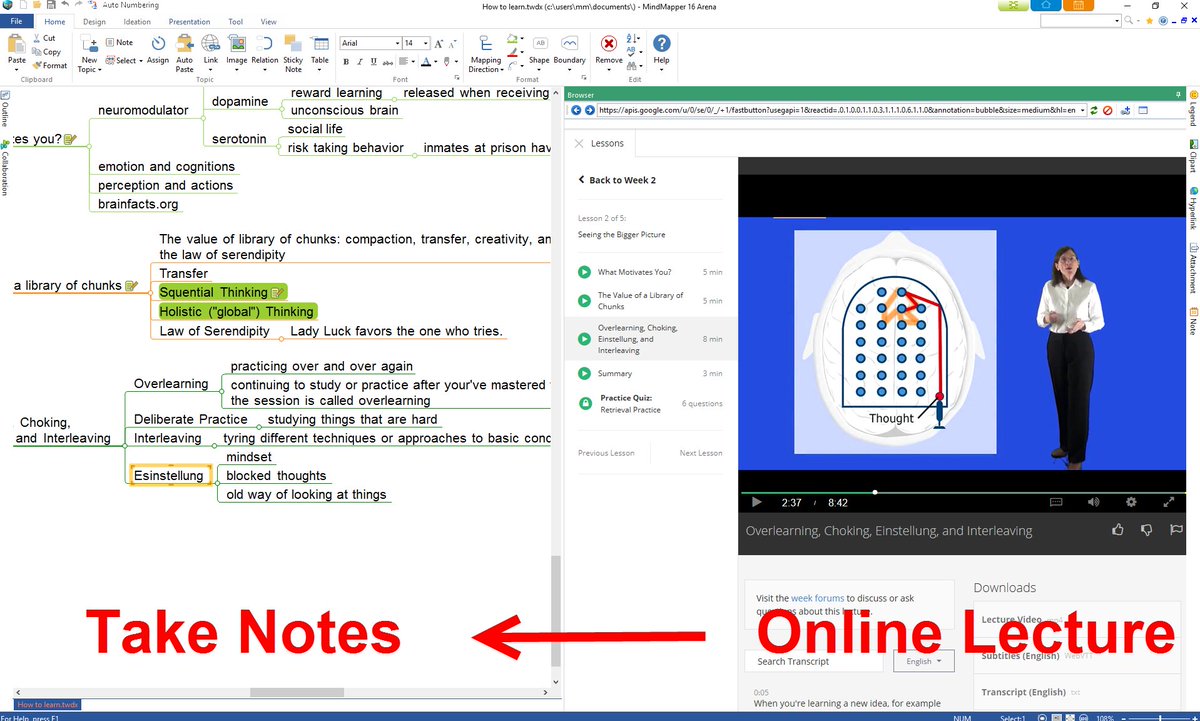Dislike the lecture with thumbs down
Image resolution: width=1200 pixels, height=721 pixels.
(x=1148, y=530)
